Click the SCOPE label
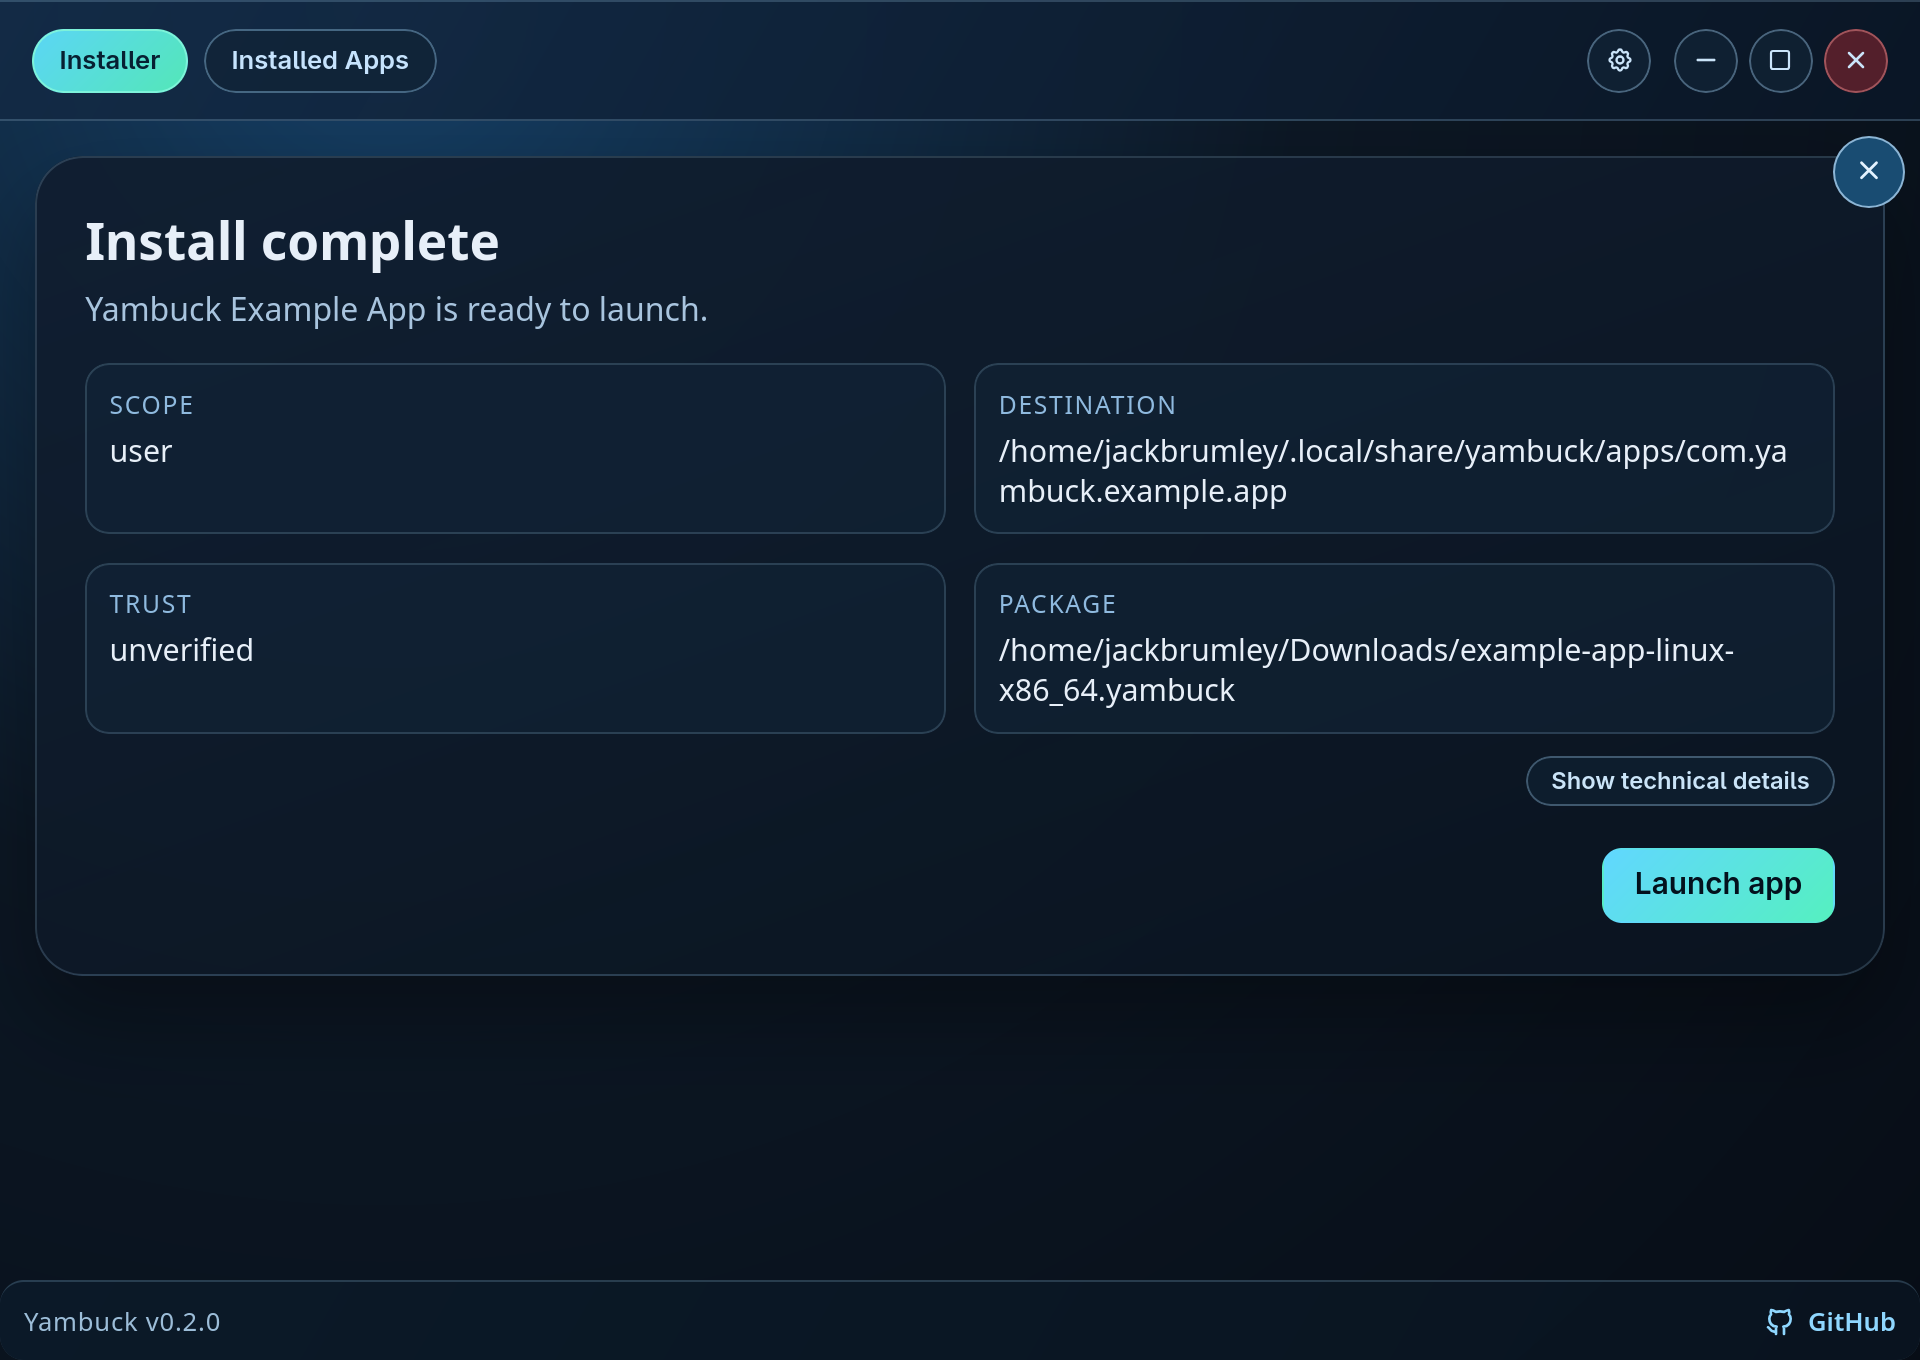 pos(152,405)
